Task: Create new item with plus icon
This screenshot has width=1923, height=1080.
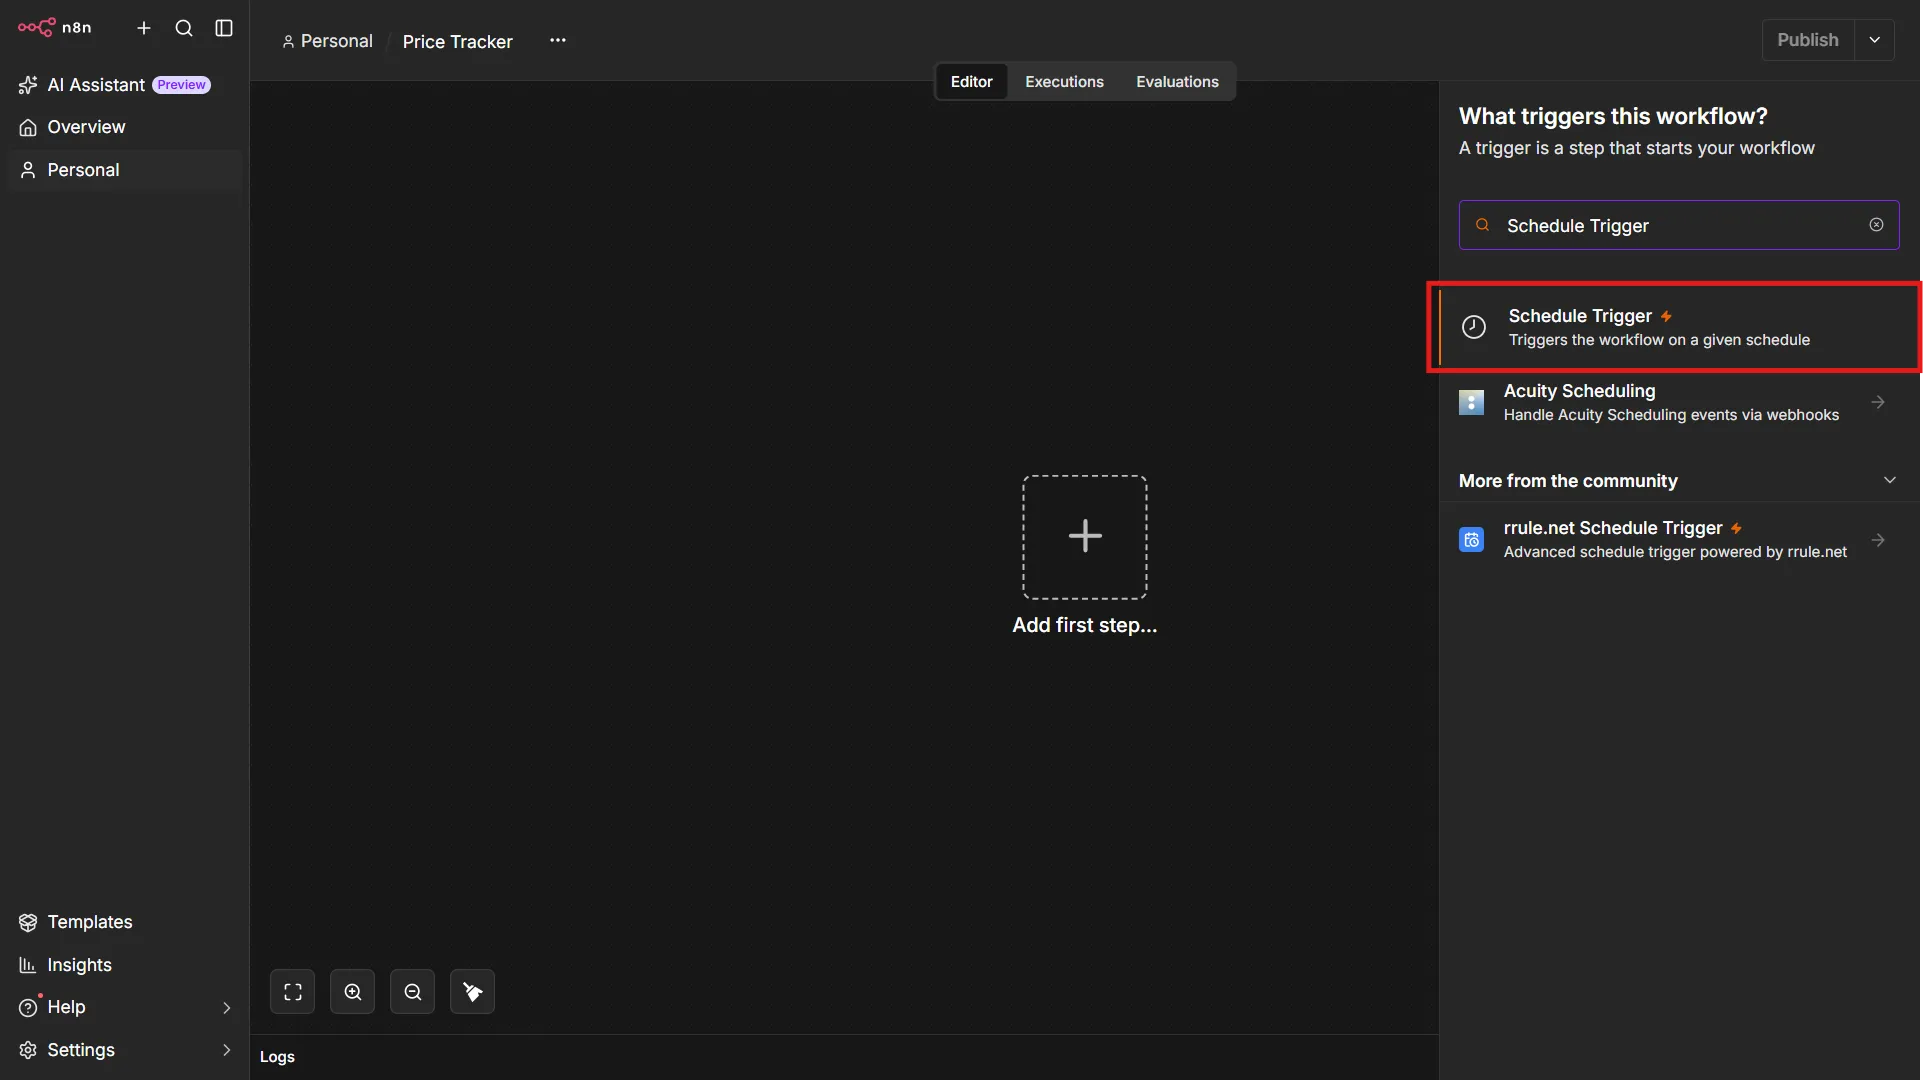Action: [144, 28]
